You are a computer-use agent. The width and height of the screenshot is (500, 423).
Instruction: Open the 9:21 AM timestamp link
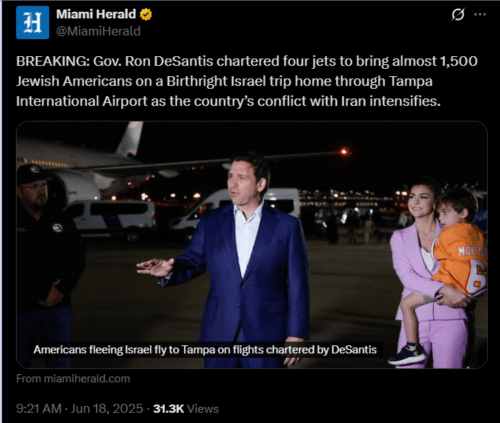pos(39,409)
